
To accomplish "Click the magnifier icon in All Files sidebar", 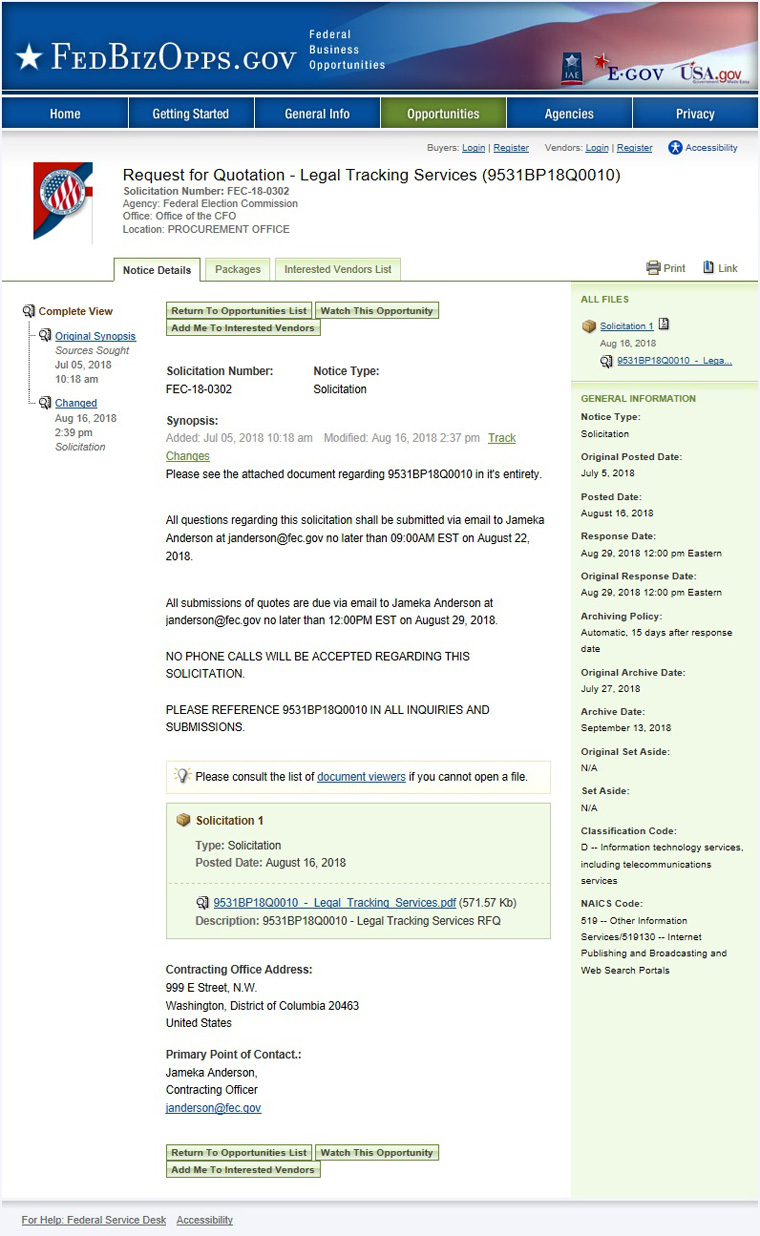I will pyautogui.click(x=607, y=361).
